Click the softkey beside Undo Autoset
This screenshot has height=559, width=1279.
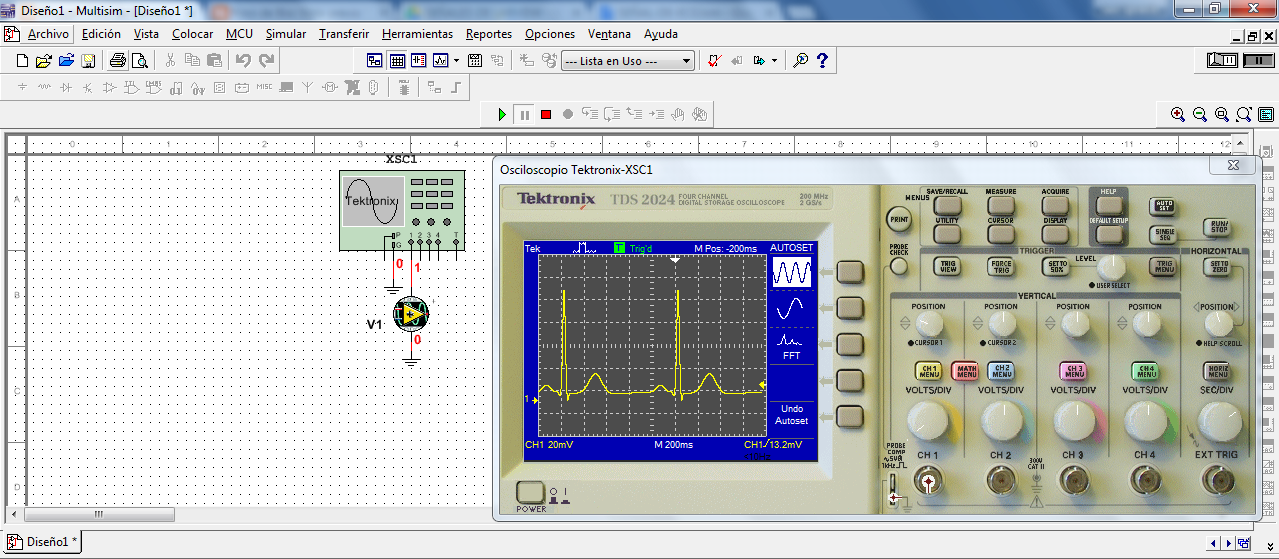pyautogui.click(x=850, y=417)
